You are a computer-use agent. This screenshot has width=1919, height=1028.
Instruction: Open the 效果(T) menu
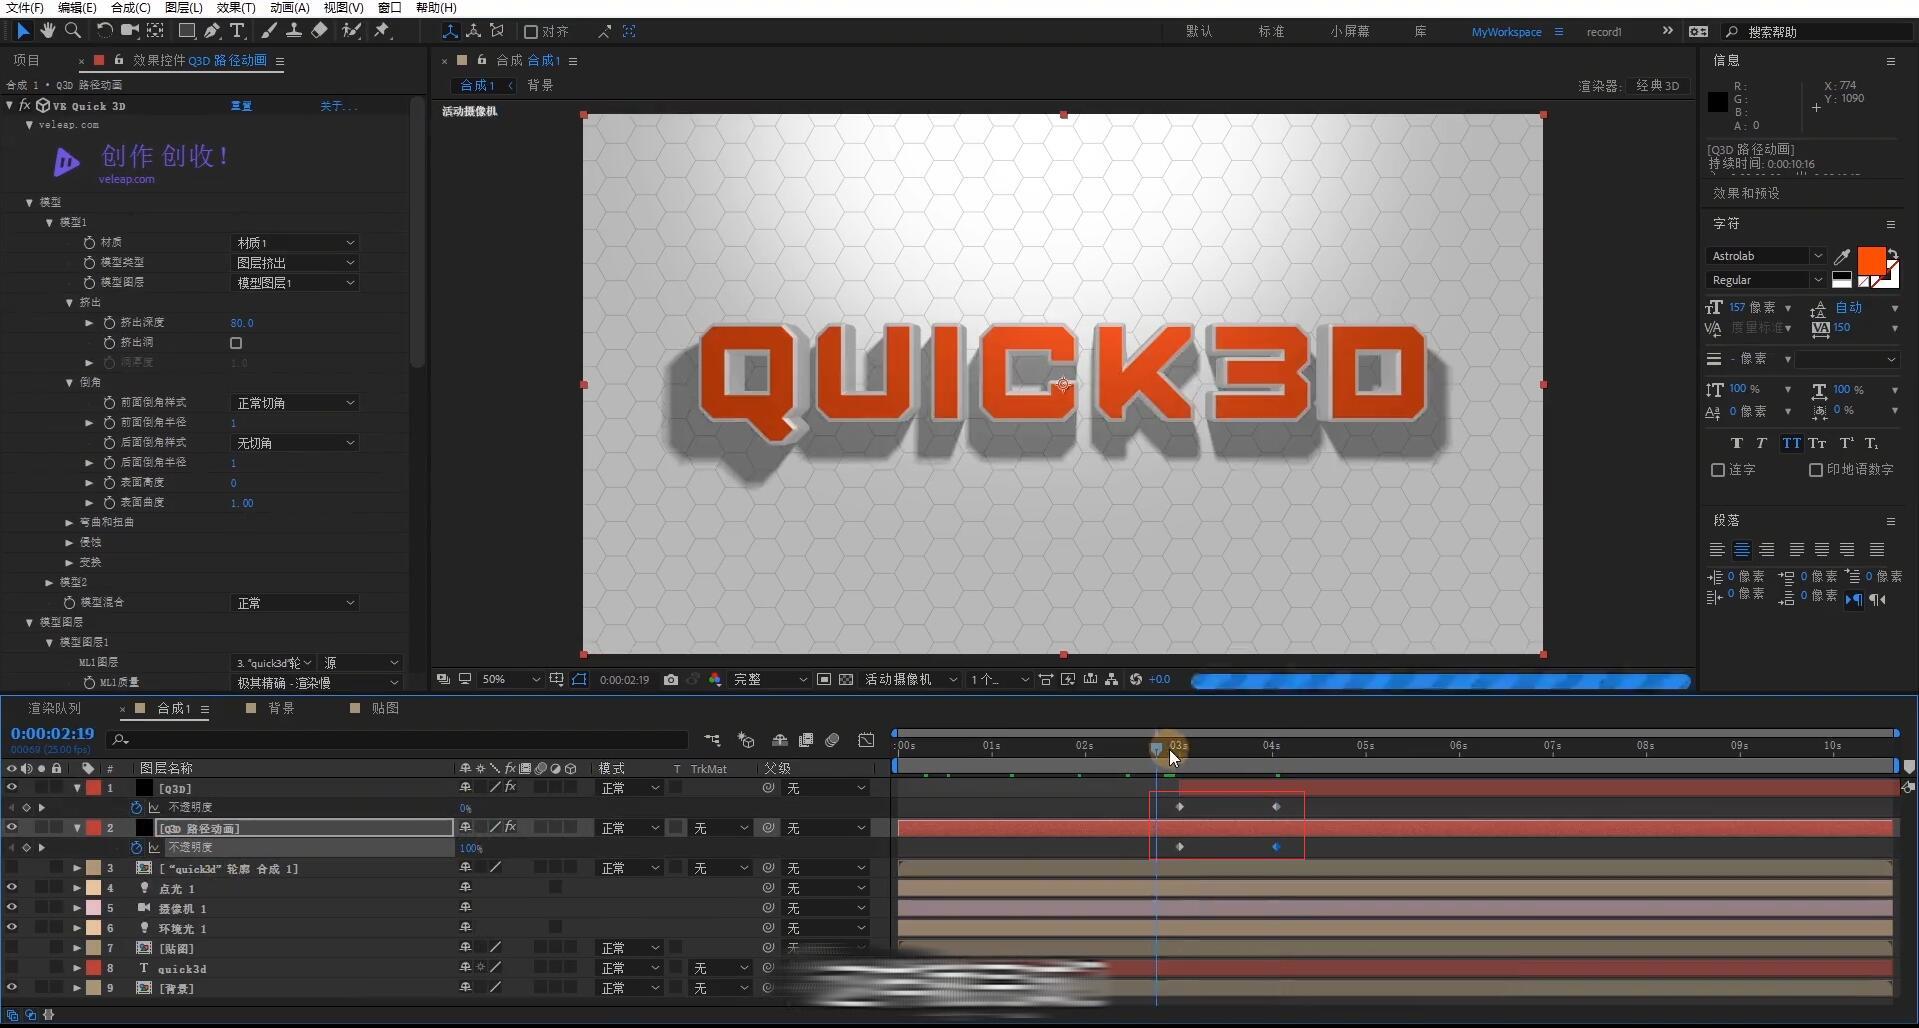pos(236,8)
